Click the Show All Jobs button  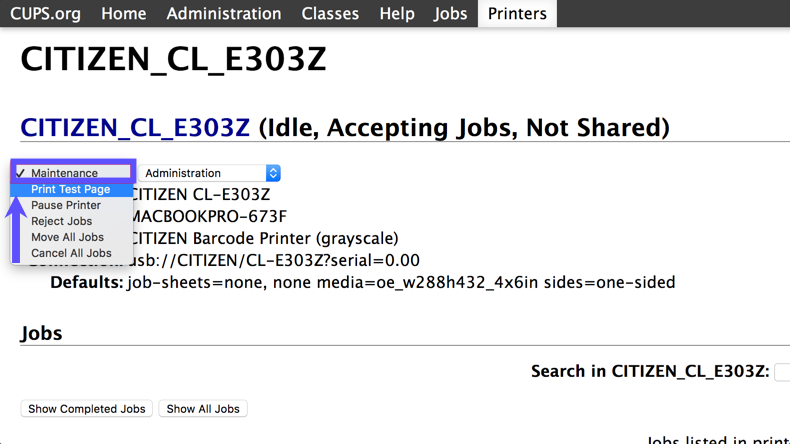[203, 409]
